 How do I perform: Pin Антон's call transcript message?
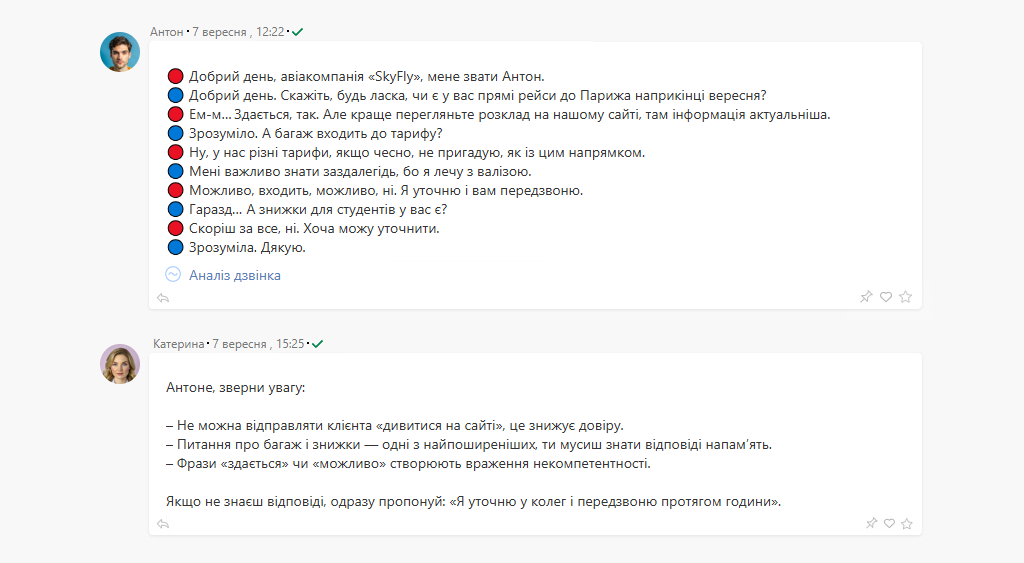coord(866,297)
